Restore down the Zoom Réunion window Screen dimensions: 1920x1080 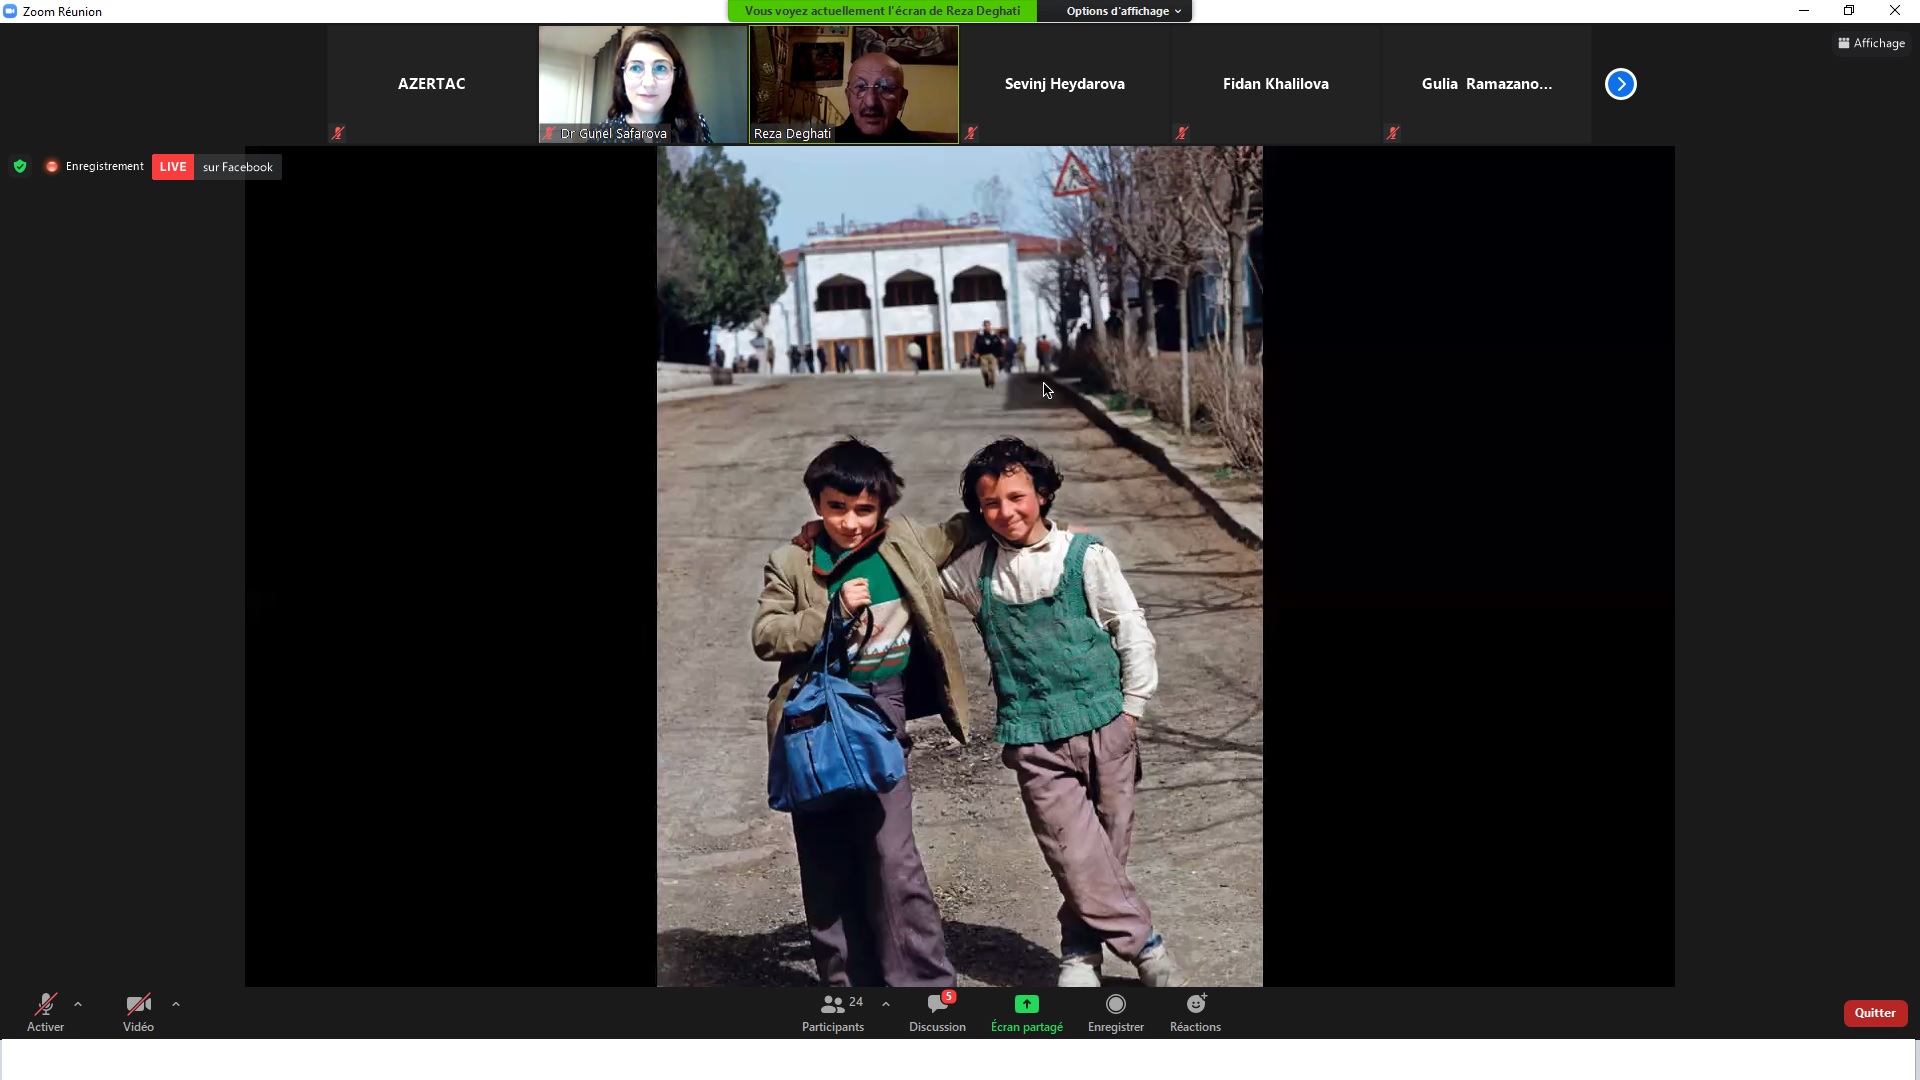[x=1849, y=11]
